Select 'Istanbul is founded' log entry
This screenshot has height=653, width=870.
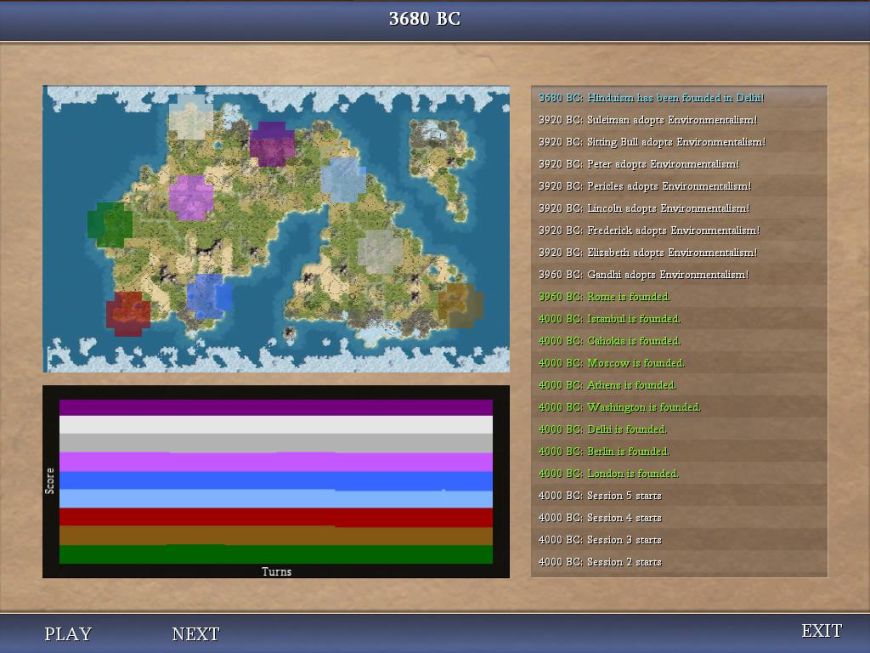(679, 319)
